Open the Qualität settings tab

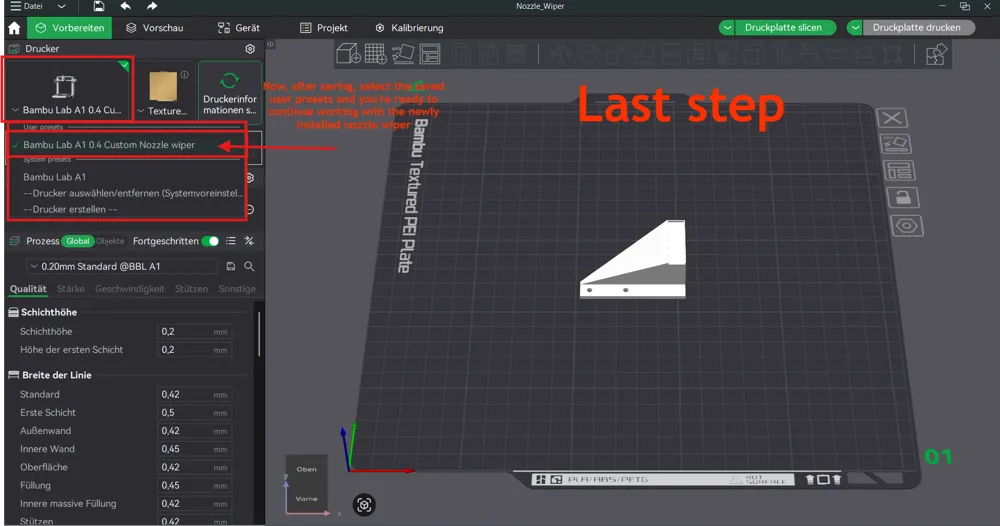[x=28, y=289]
